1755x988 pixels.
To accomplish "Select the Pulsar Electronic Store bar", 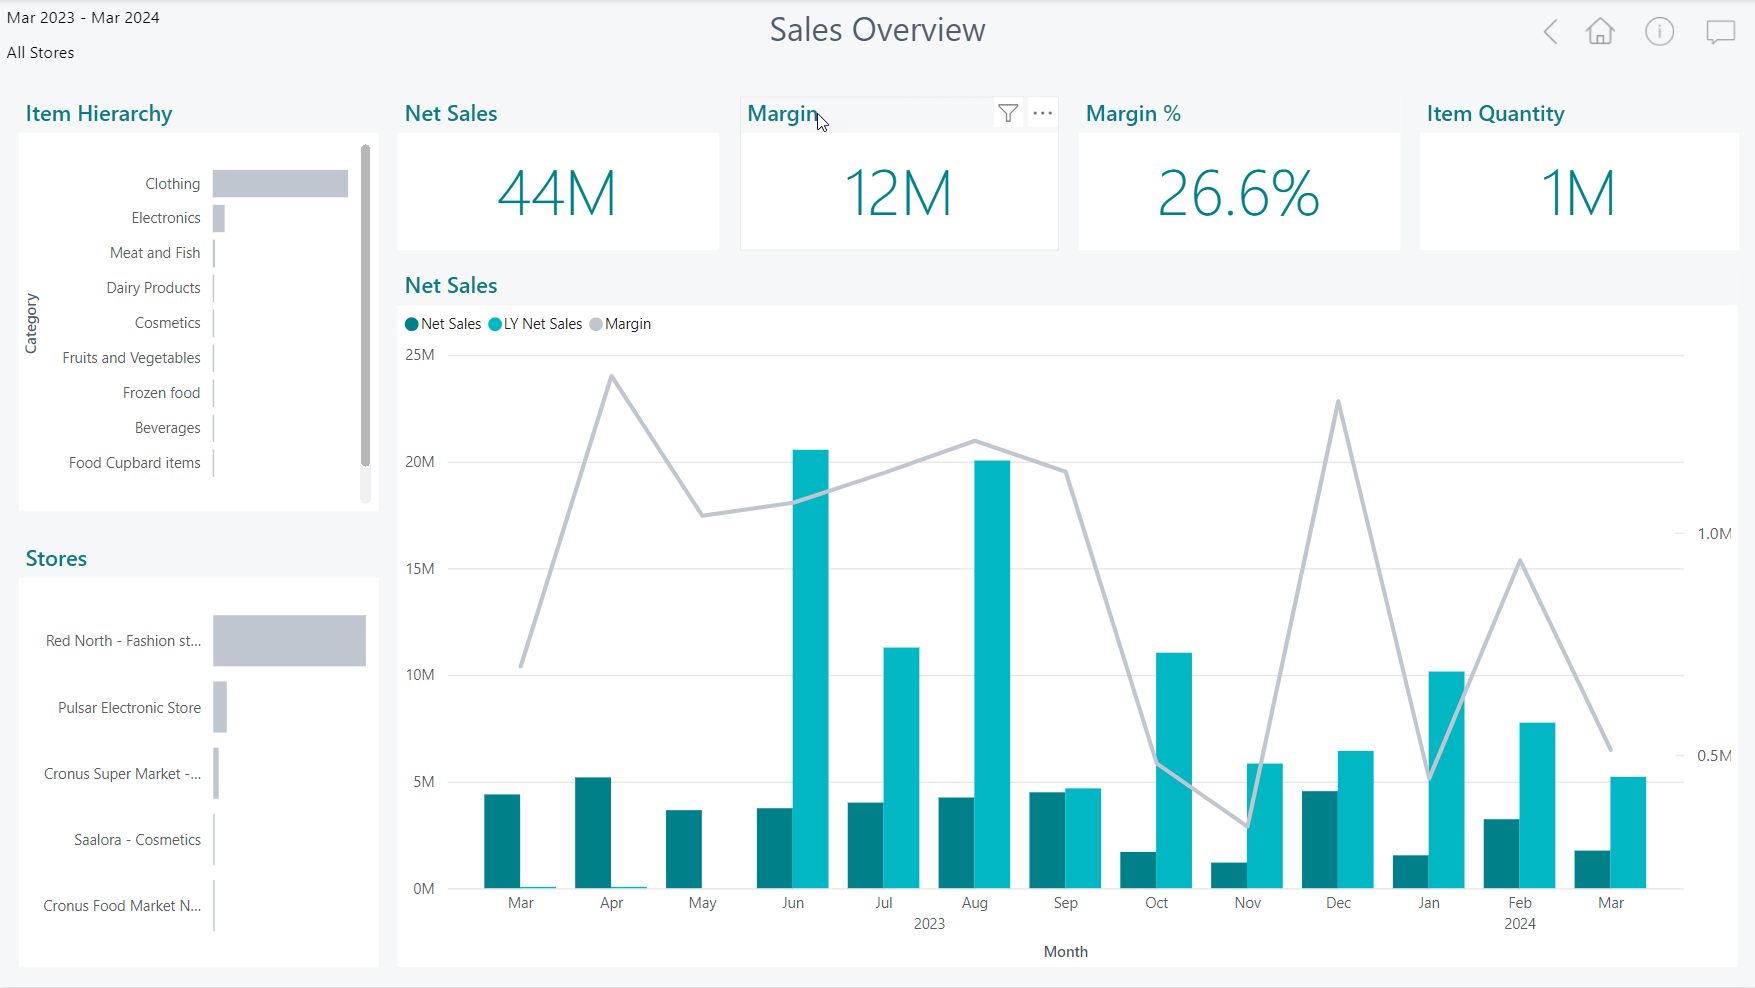I will [220, 708].
